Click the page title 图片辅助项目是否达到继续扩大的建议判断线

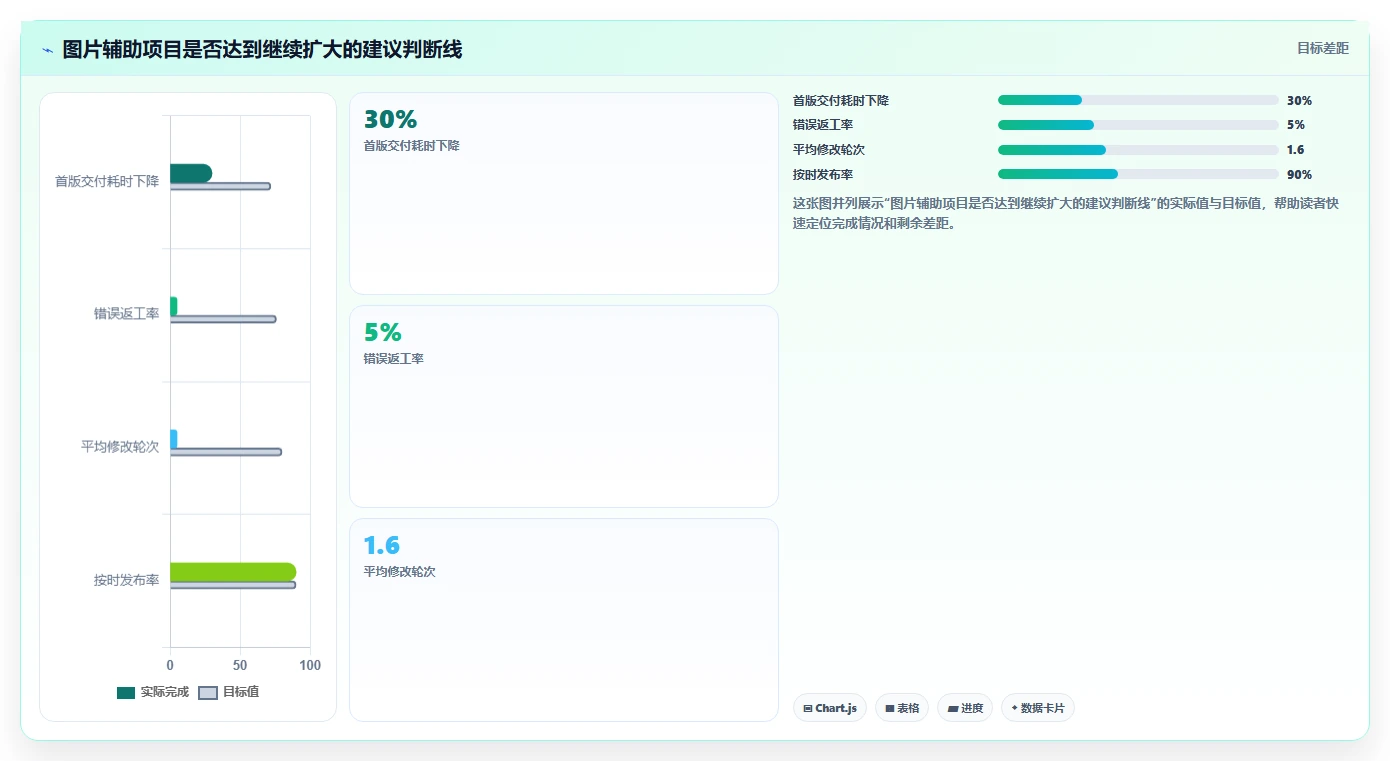coord(262,49)
